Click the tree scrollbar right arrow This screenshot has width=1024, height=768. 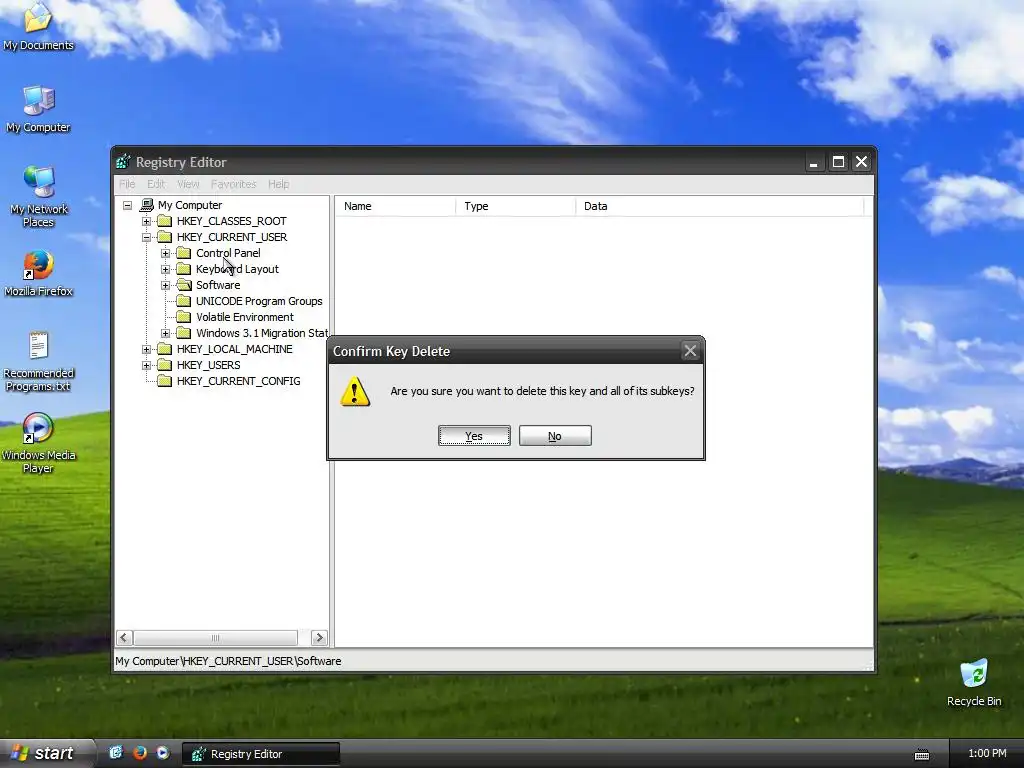pos(319,637)
